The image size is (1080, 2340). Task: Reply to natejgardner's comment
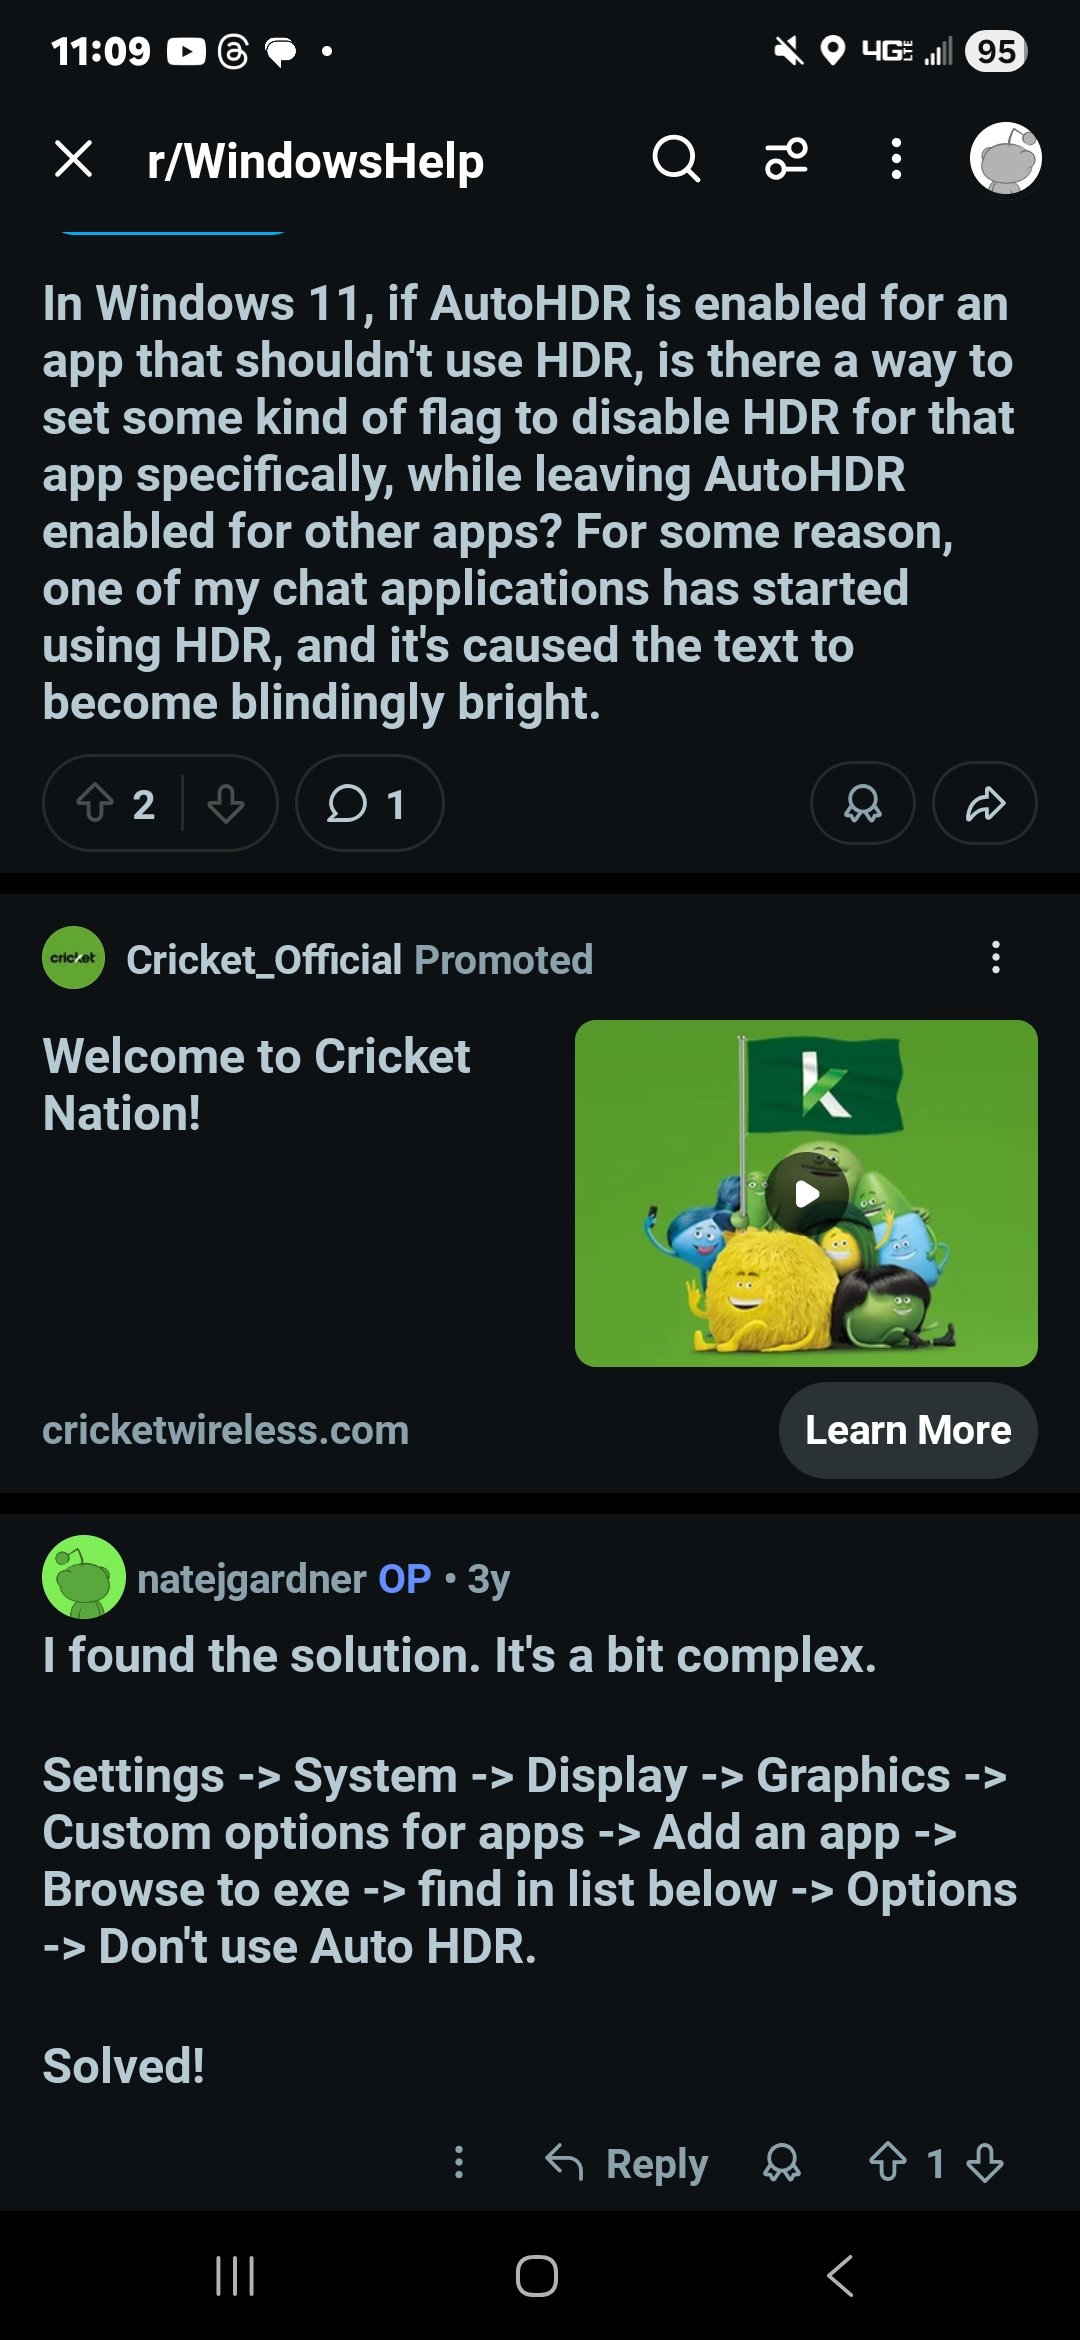tap(627, 2162)
